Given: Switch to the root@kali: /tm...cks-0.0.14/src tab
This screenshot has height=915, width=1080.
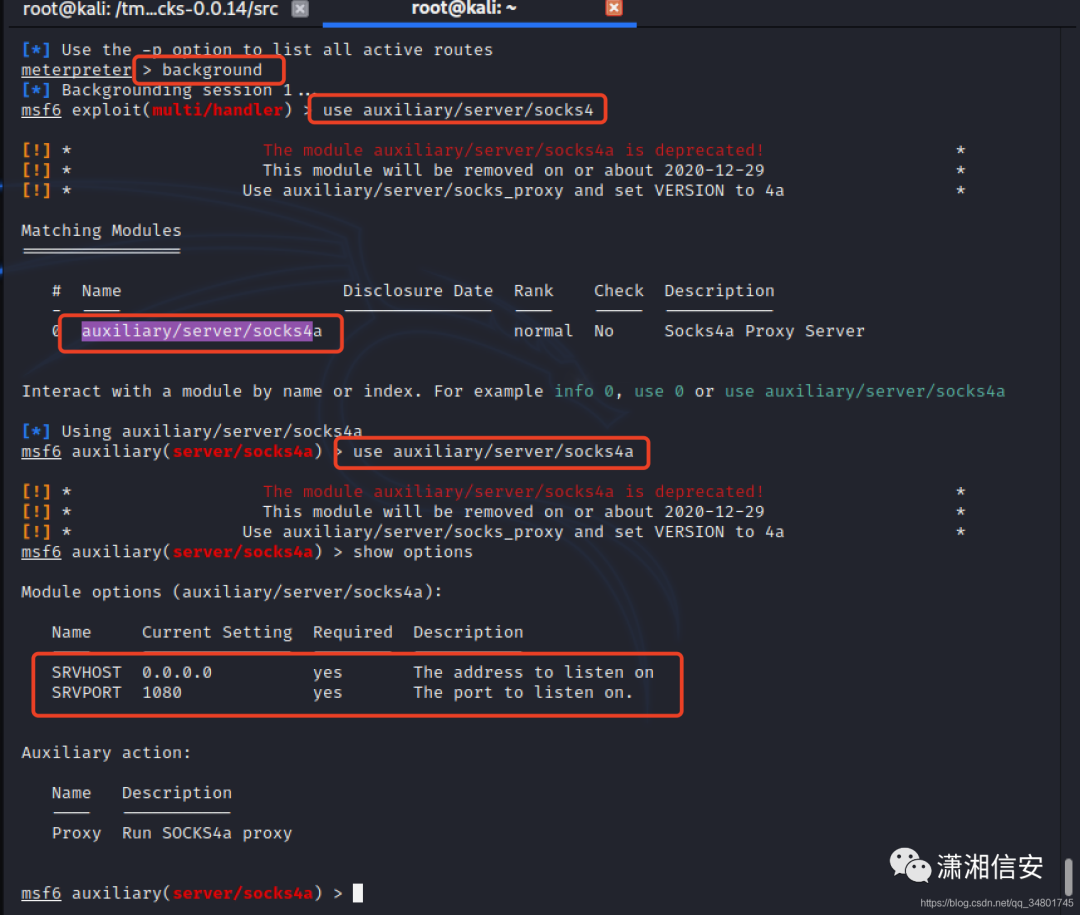Looking at the screenshot, I should pyautogui.click(x=150, y=9).
